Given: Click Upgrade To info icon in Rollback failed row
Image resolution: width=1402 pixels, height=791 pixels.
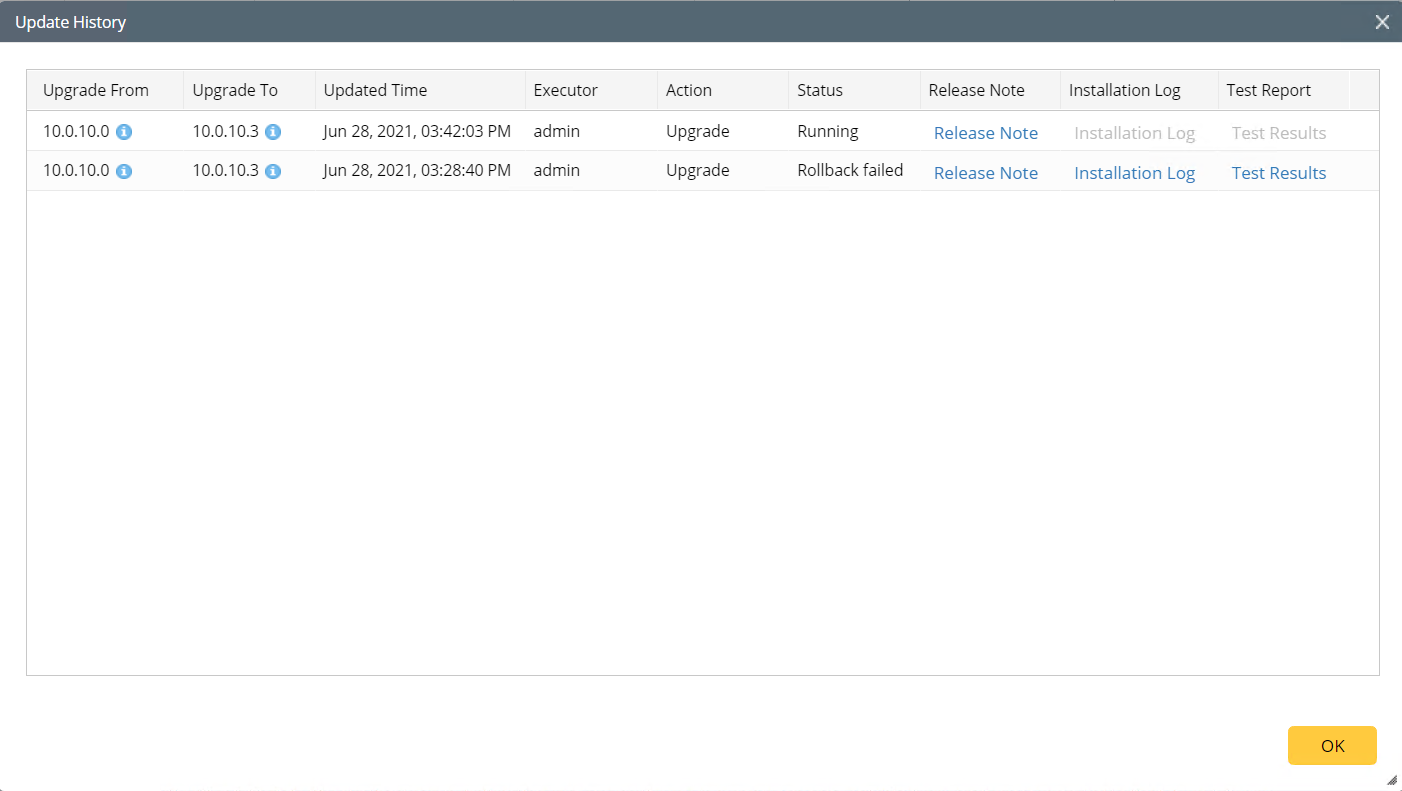Looking at the screenshot, I should point(273,171).
